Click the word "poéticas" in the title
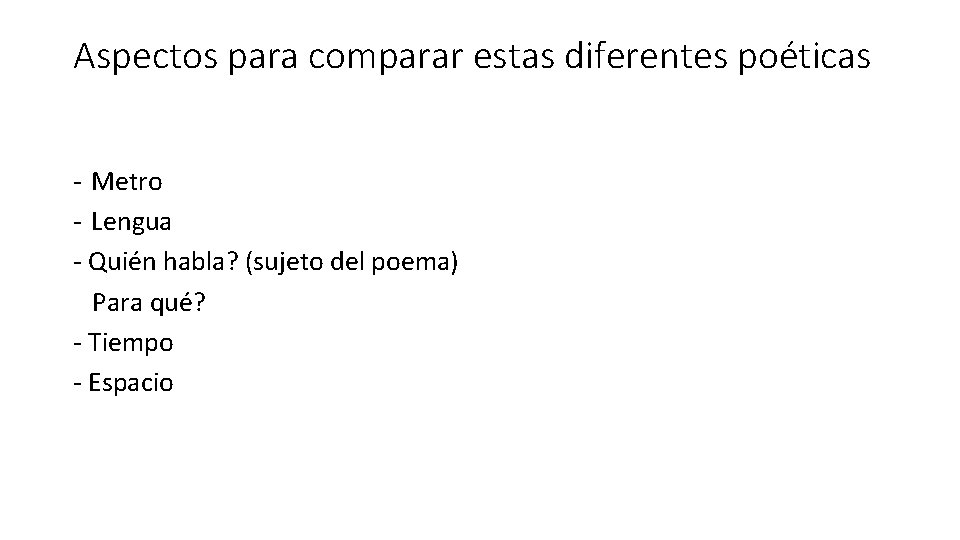960x540 pixels. [804, 57]
